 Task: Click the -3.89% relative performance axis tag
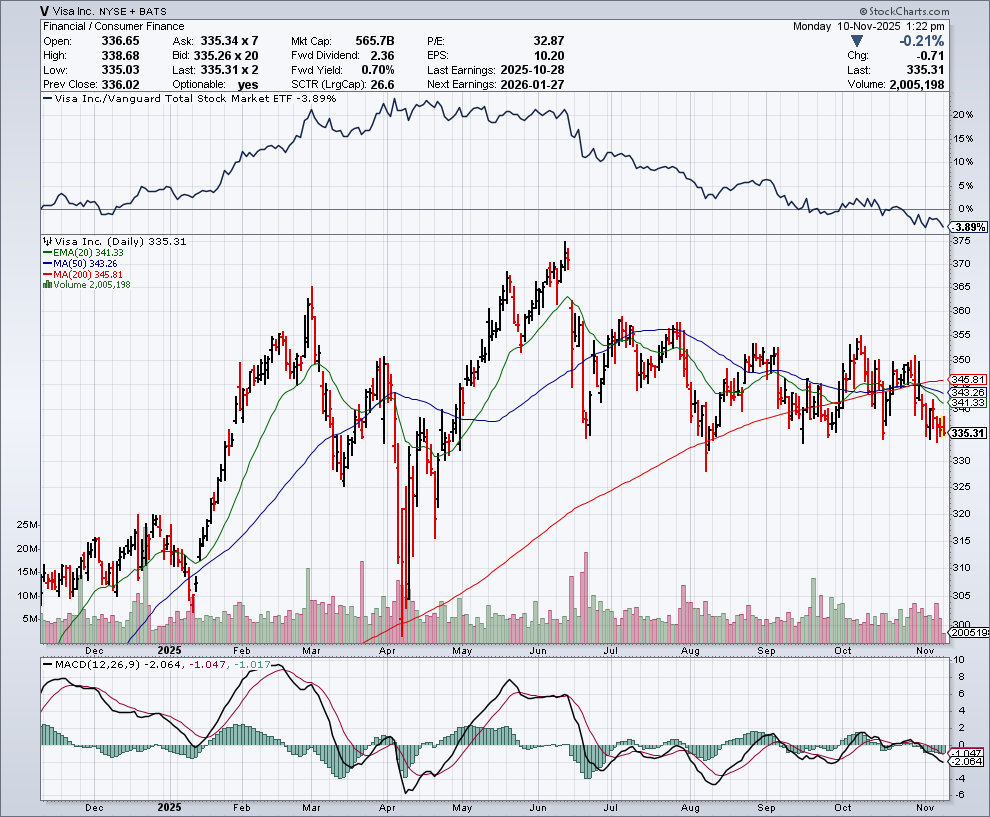tap(967, 227)
